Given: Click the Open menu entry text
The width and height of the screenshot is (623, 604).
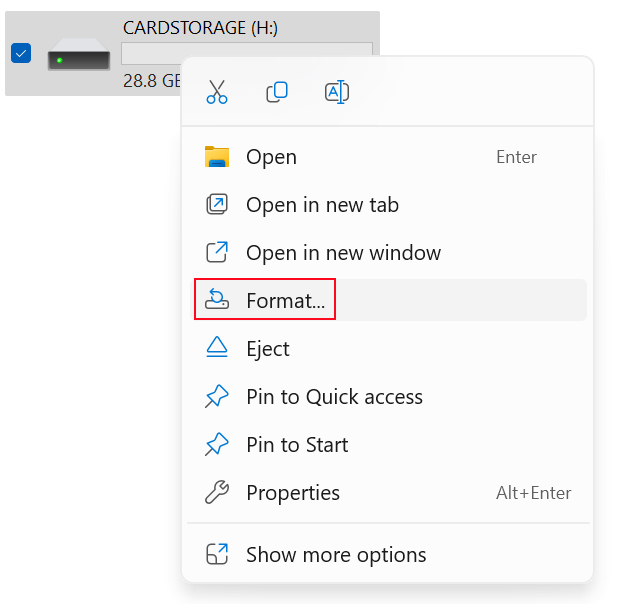Looking at the screenshot, I should [x=271, y=157].
